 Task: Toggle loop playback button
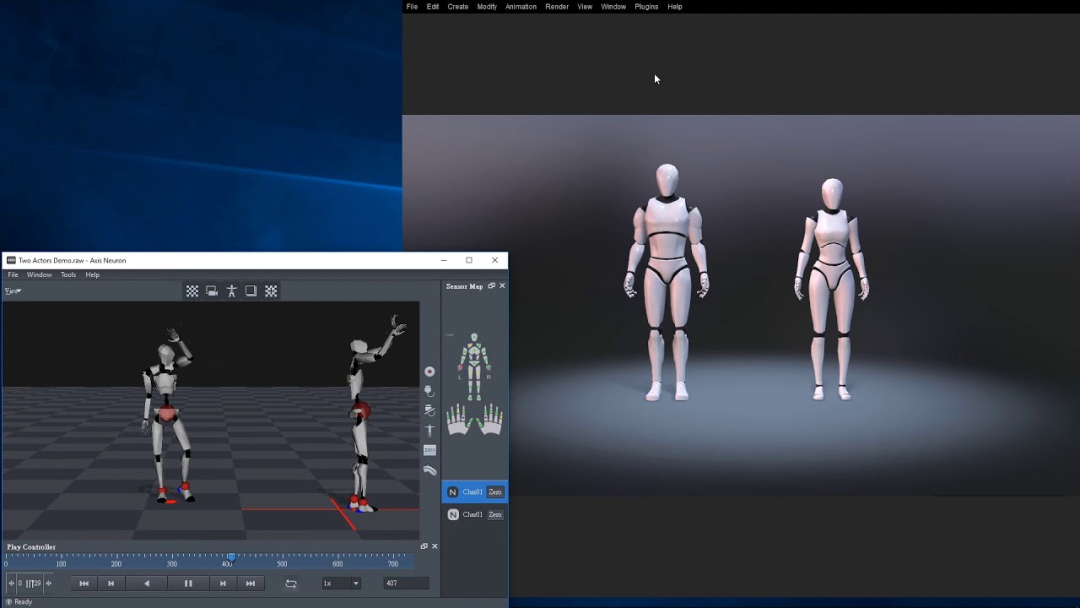(291, 583)
